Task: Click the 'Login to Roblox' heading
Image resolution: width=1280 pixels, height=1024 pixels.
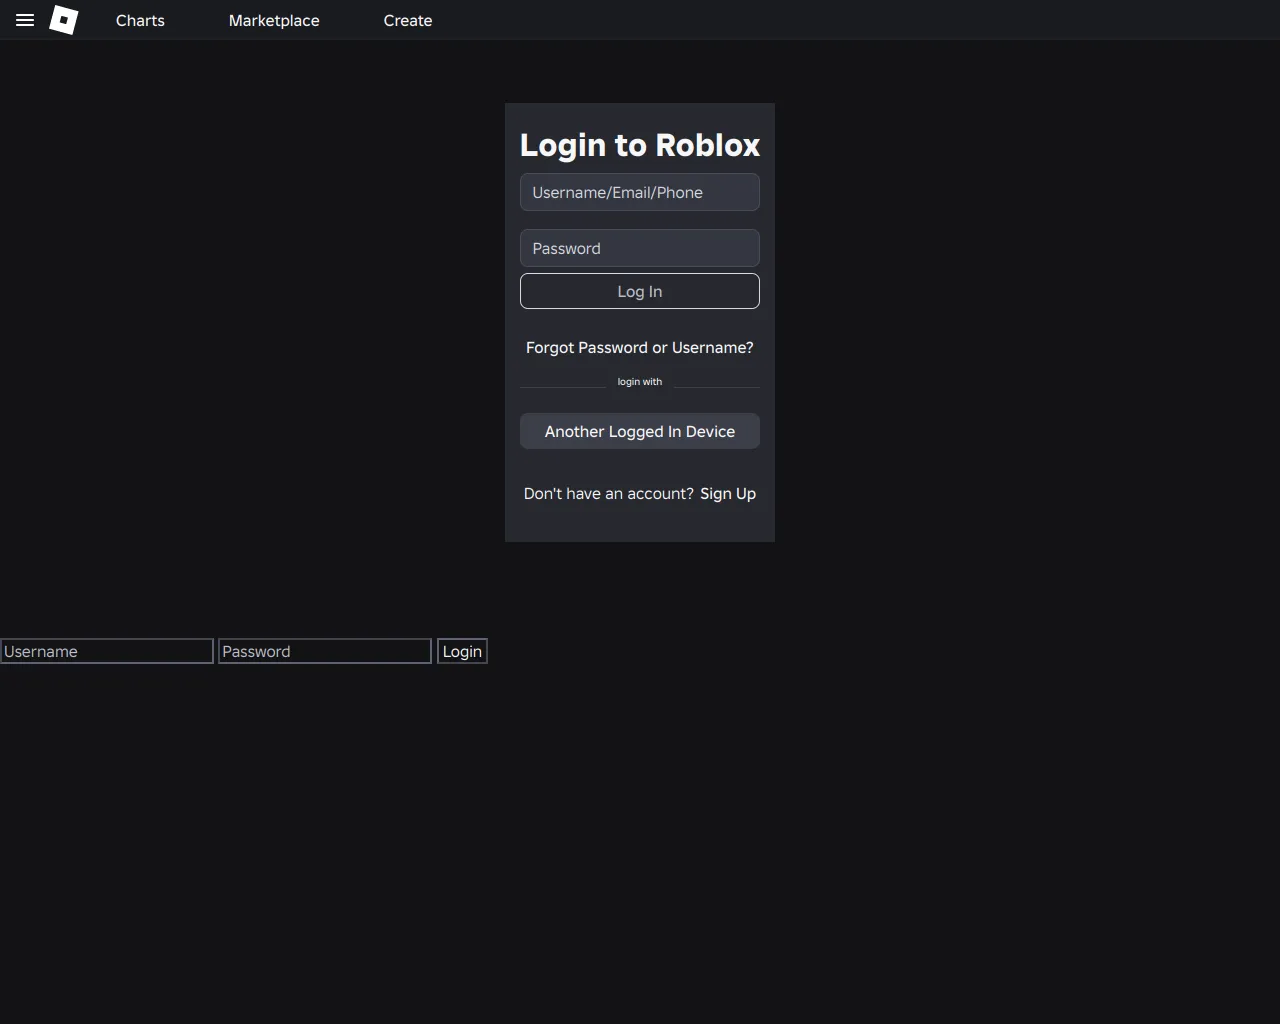Action: 640,145
